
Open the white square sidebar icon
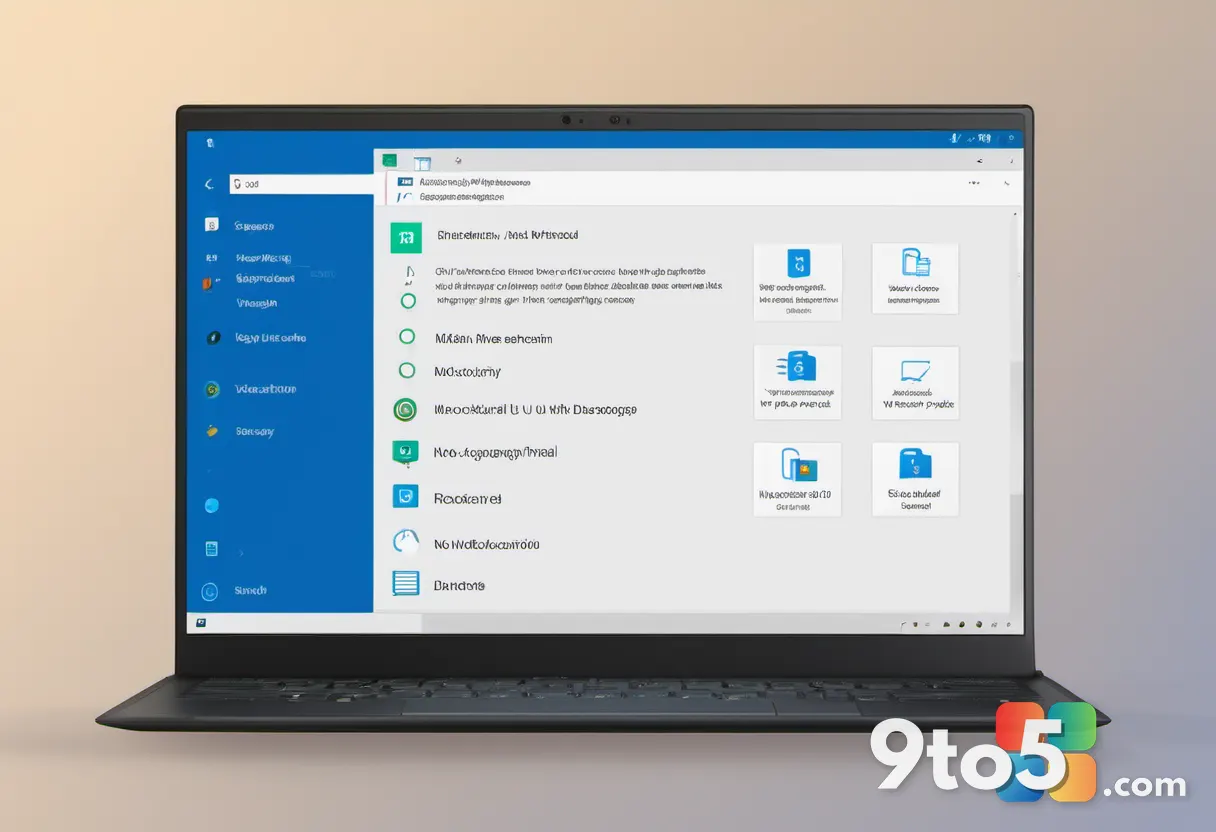click(x=211, y=225)
